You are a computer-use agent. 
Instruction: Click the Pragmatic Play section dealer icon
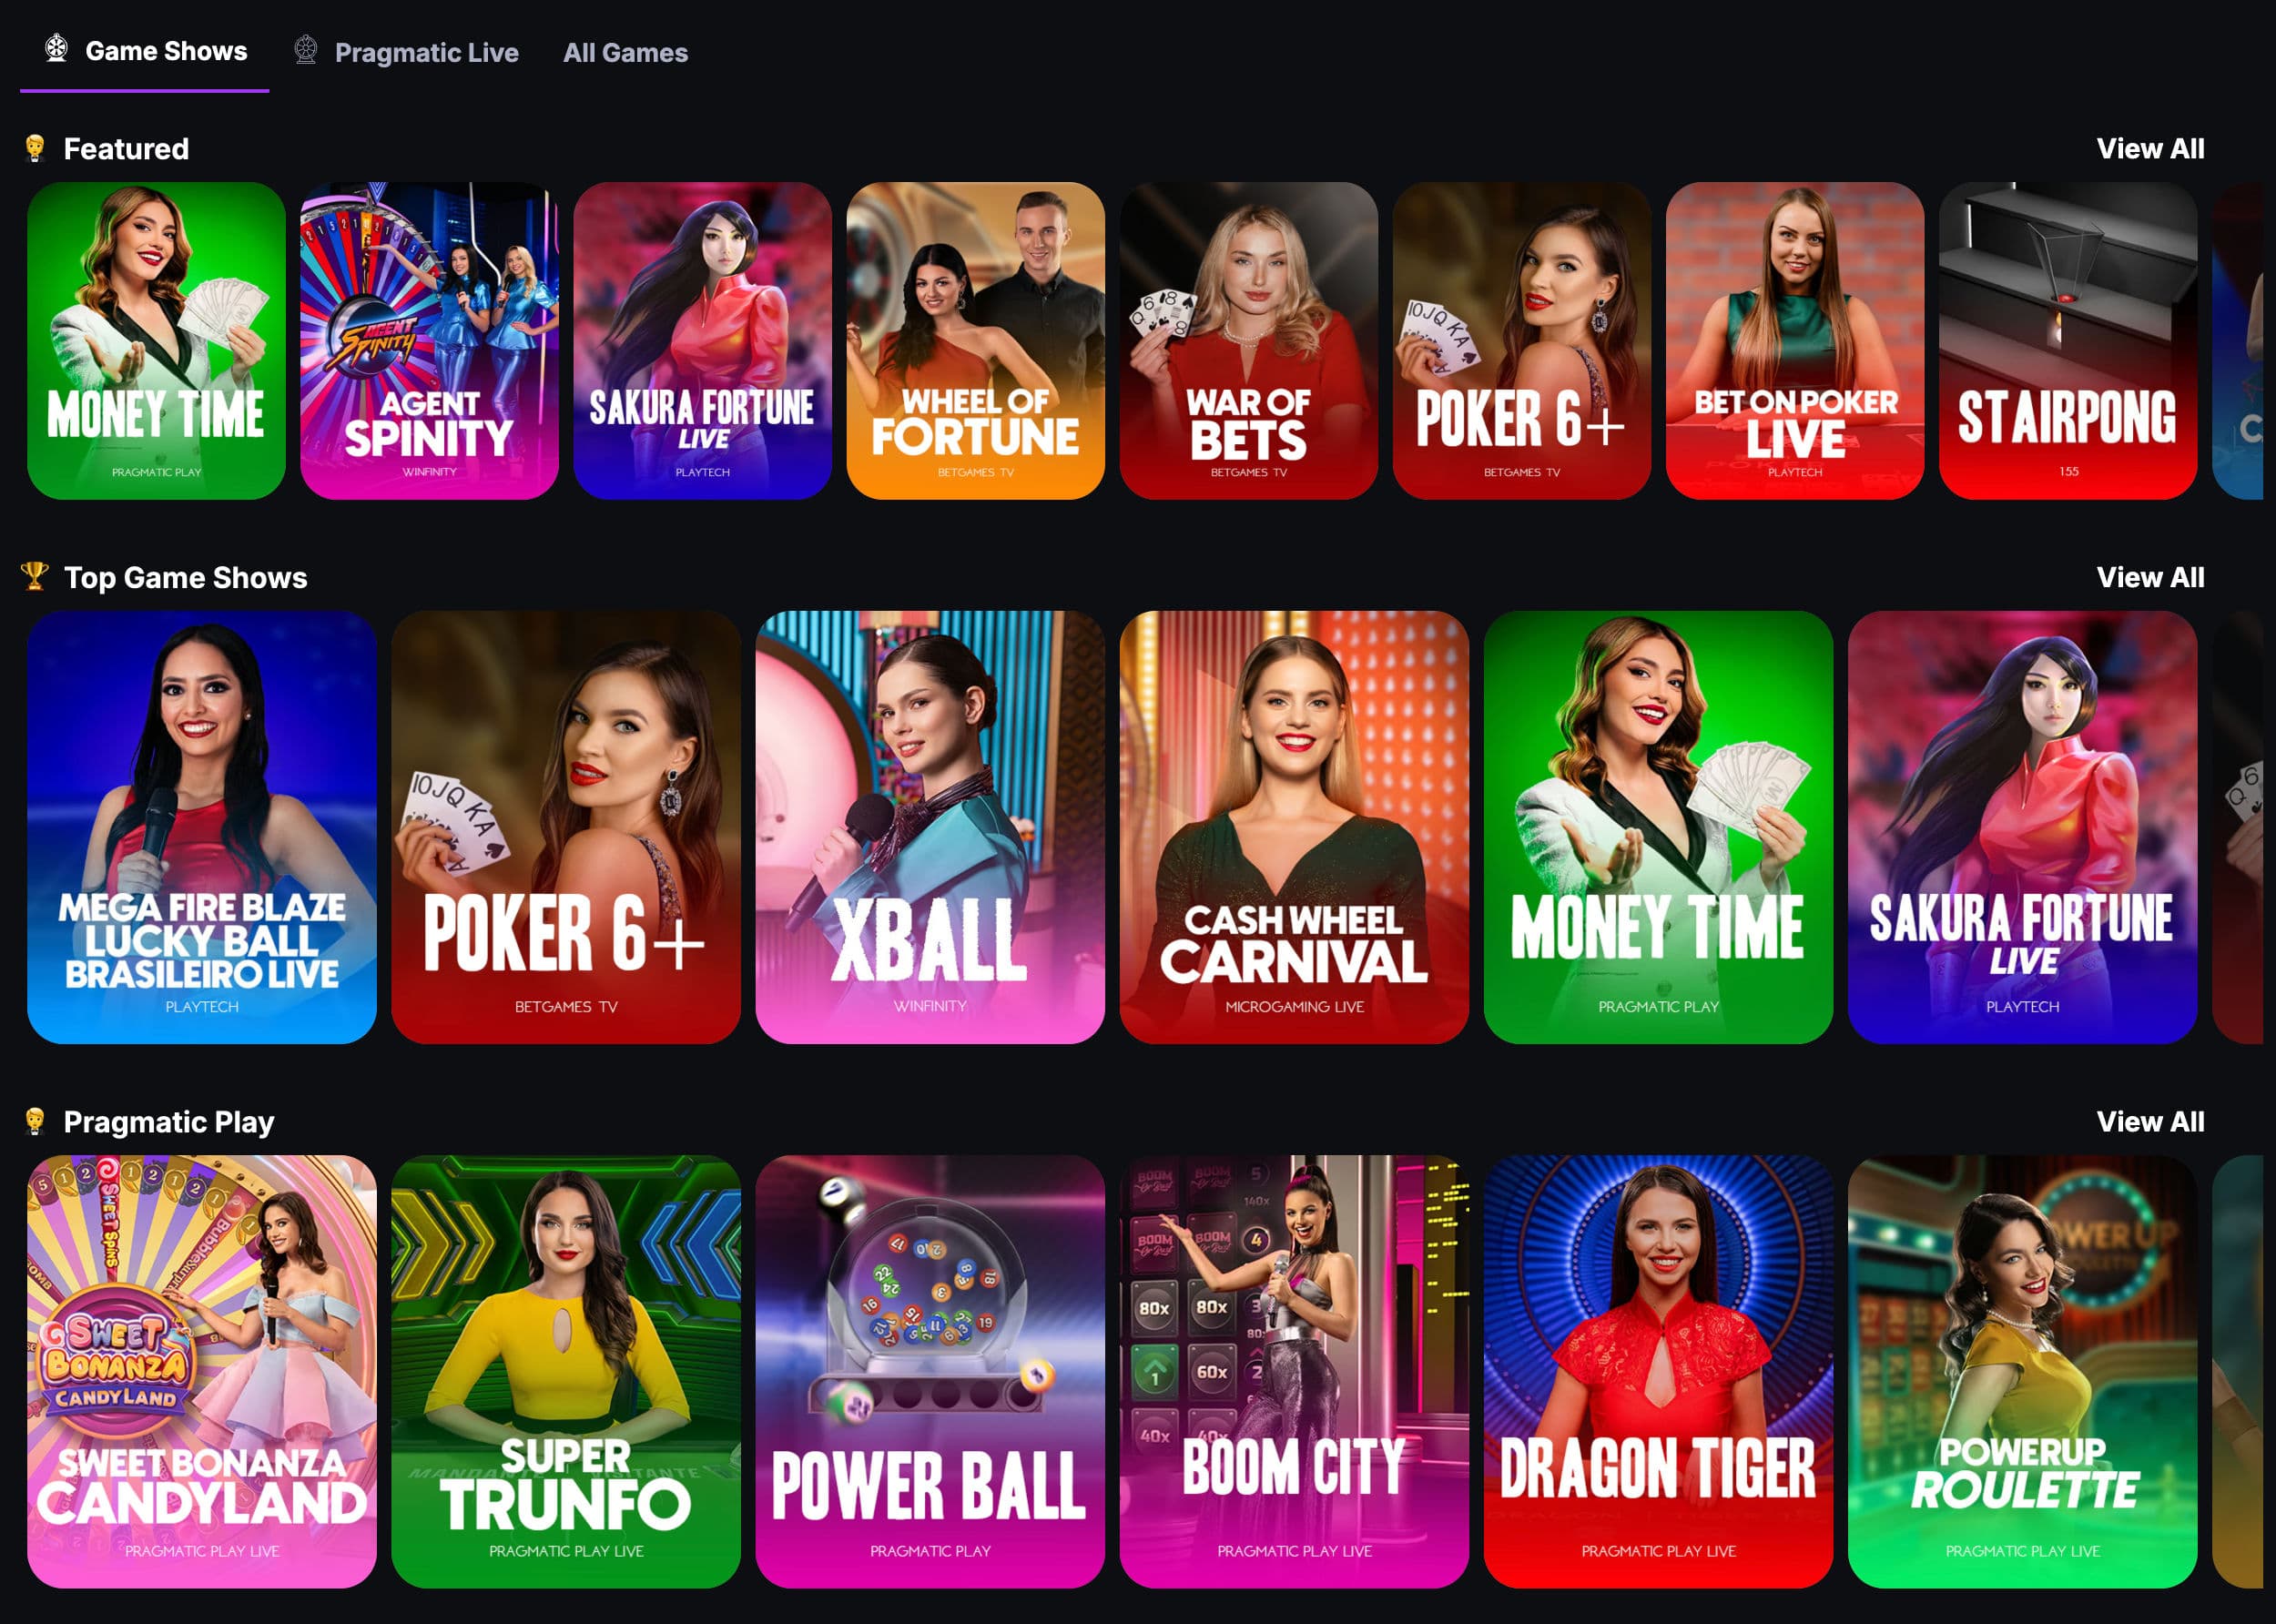coord(35,1121)
